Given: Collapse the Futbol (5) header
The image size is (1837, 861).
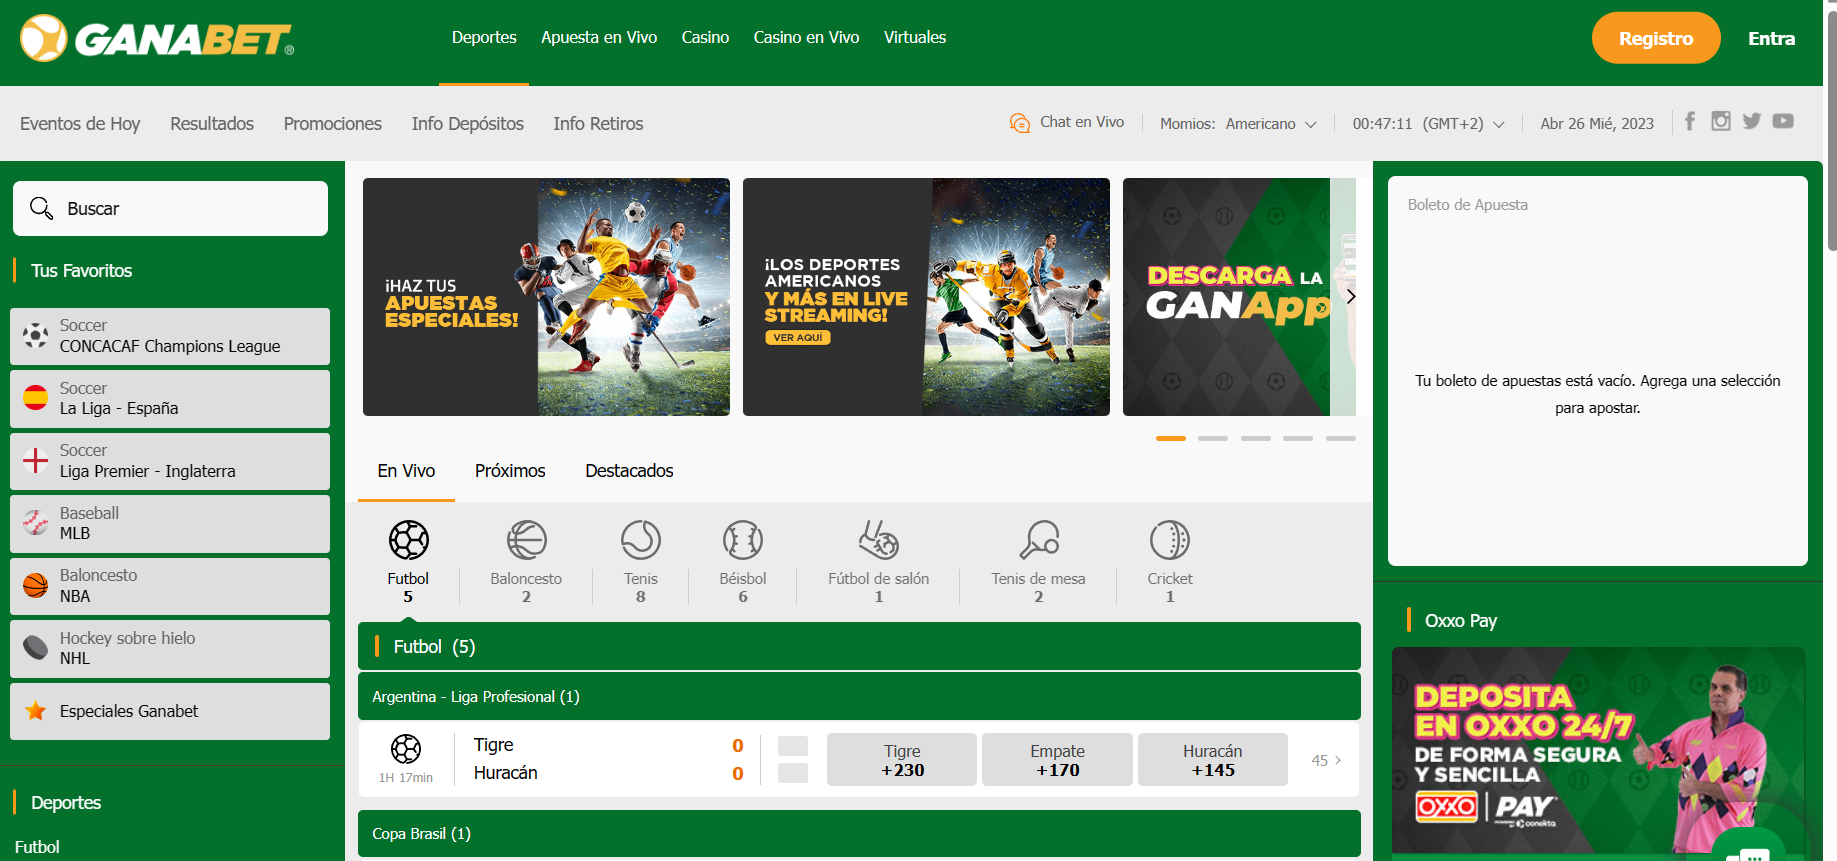Looking at the screenshot, I should [x=859, y=646].
